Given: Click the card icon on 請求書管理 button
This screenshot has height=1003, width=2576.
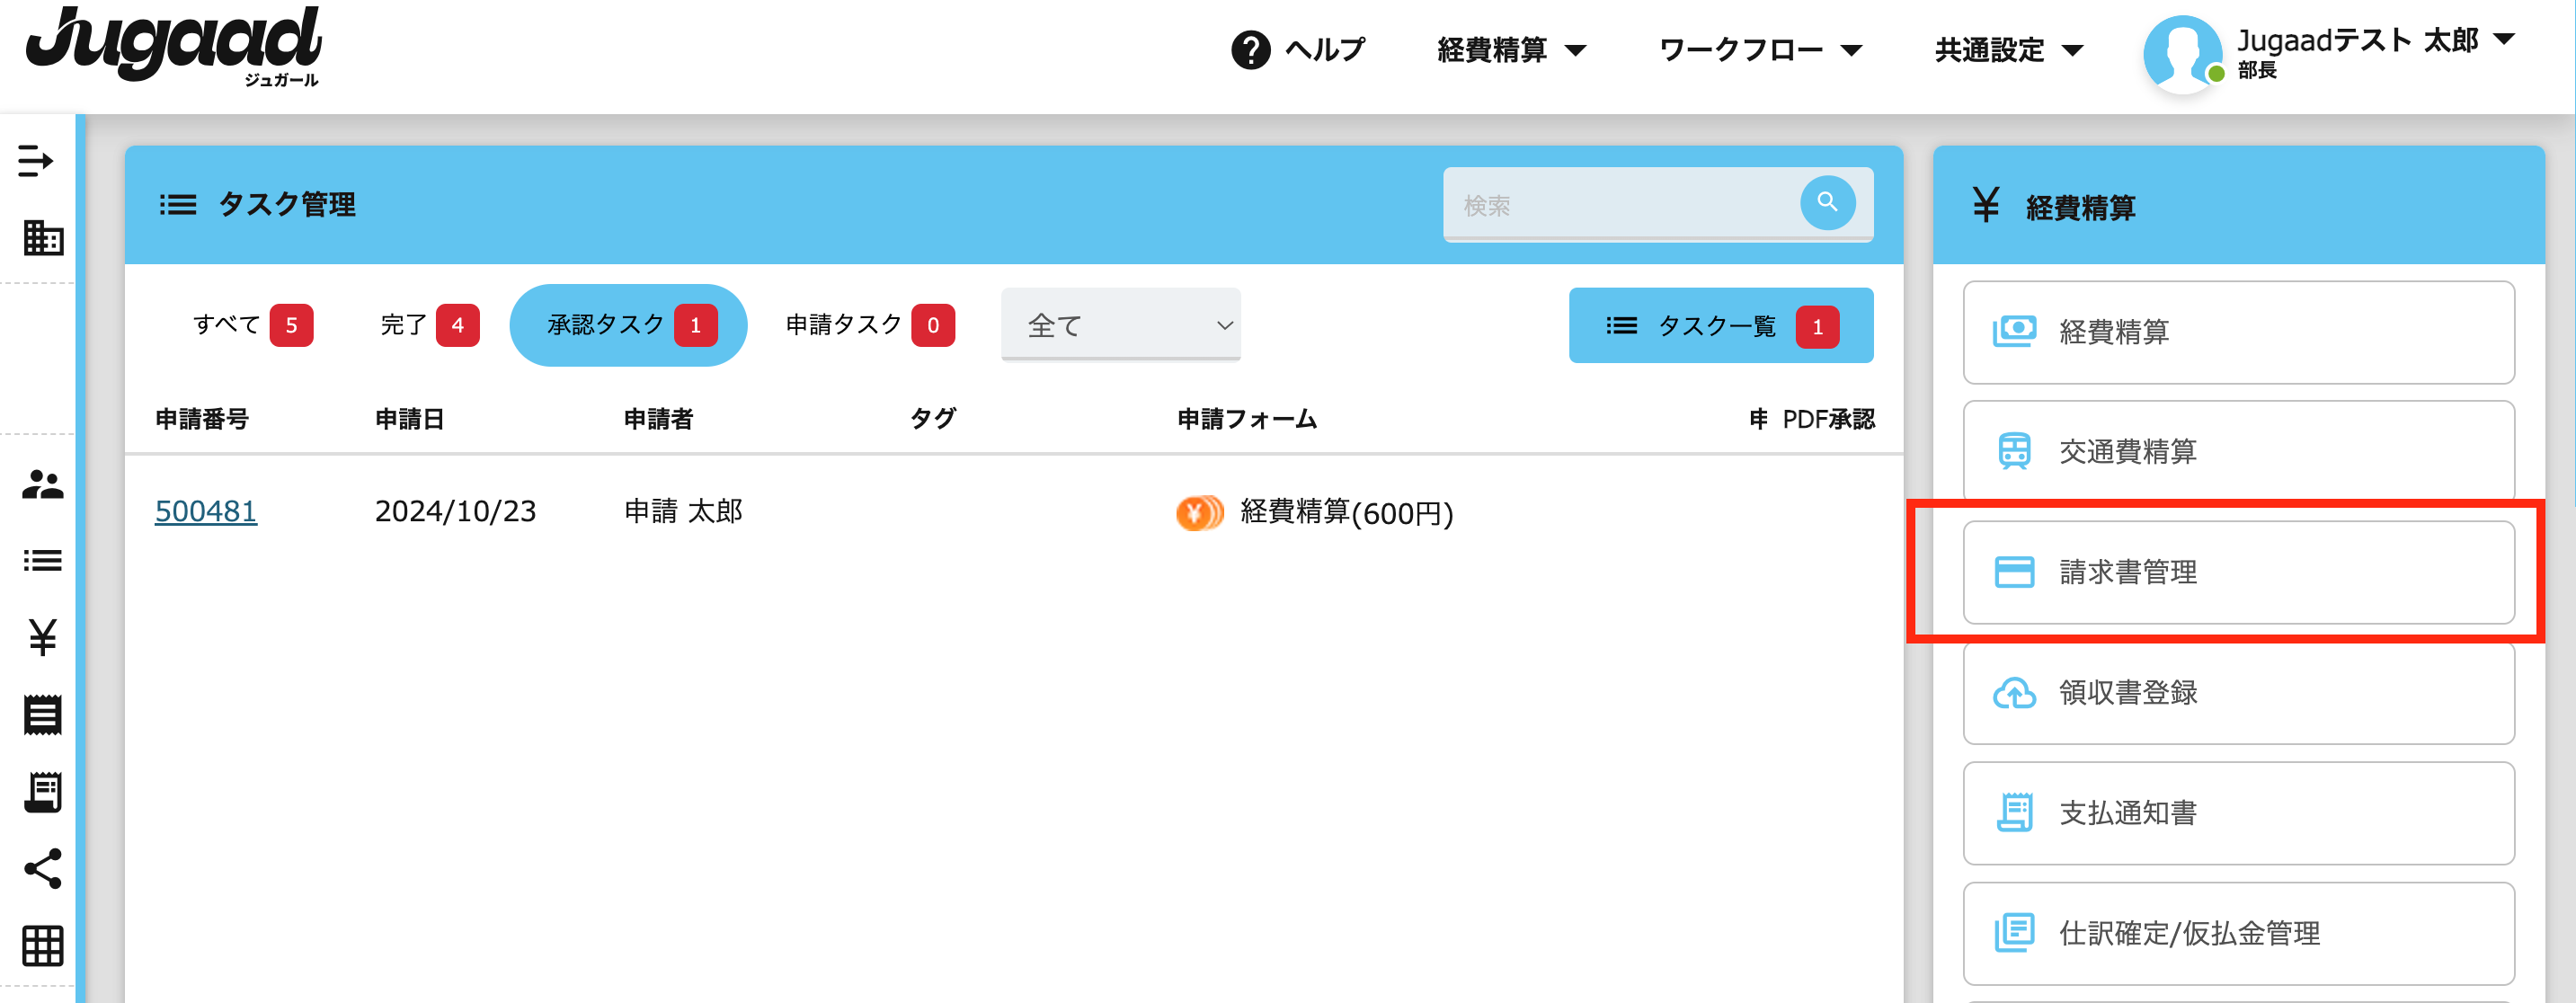Looking at the screenshot, I should pos(2014,572).
